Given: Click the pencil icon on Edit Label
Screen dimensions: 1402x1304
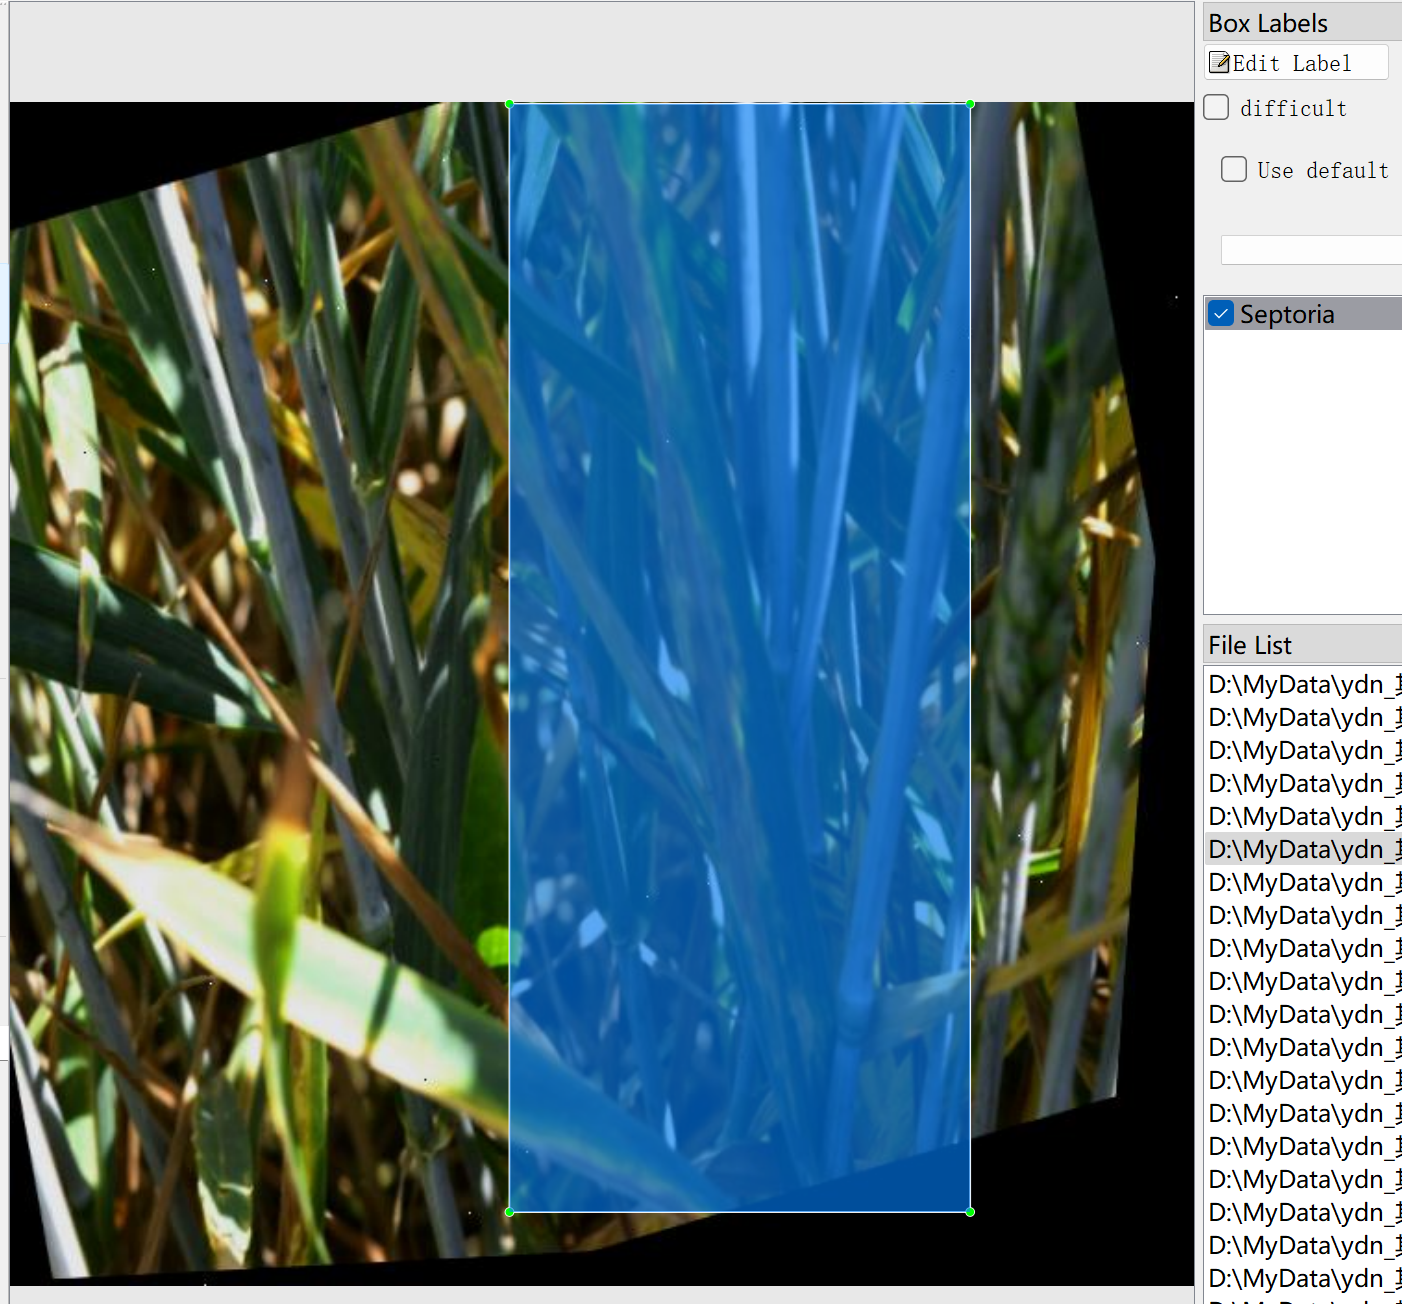Looking at the screenshot, I should pos(1219,63).
